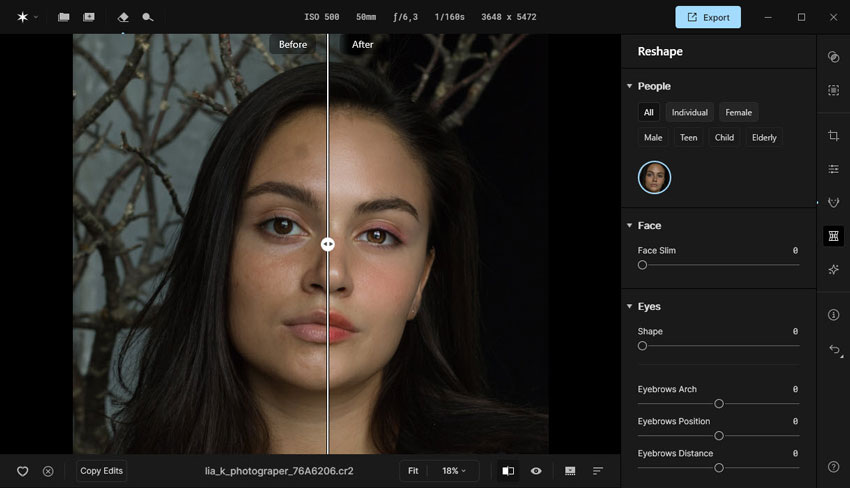Click the filename lia_k_photograper_76A6206.cr2
Image resolution: width=850 pixels, height=488 pixels.
[279, 471]
